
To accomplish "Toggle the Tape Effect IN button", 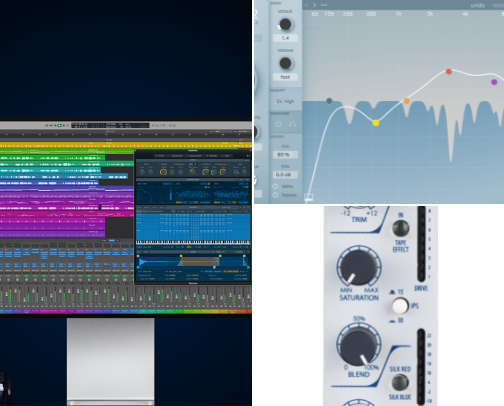I will [x=400, y=228].
